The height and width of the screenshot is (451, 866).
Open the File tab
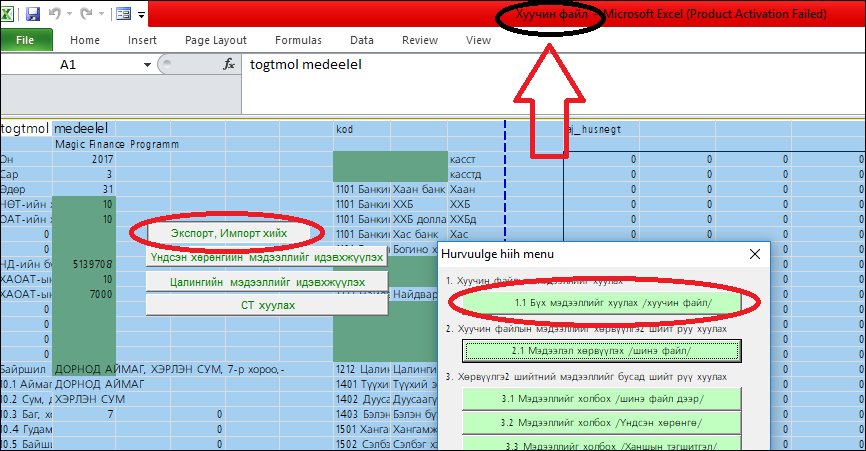pyautogui.click(x=26, y=40)
